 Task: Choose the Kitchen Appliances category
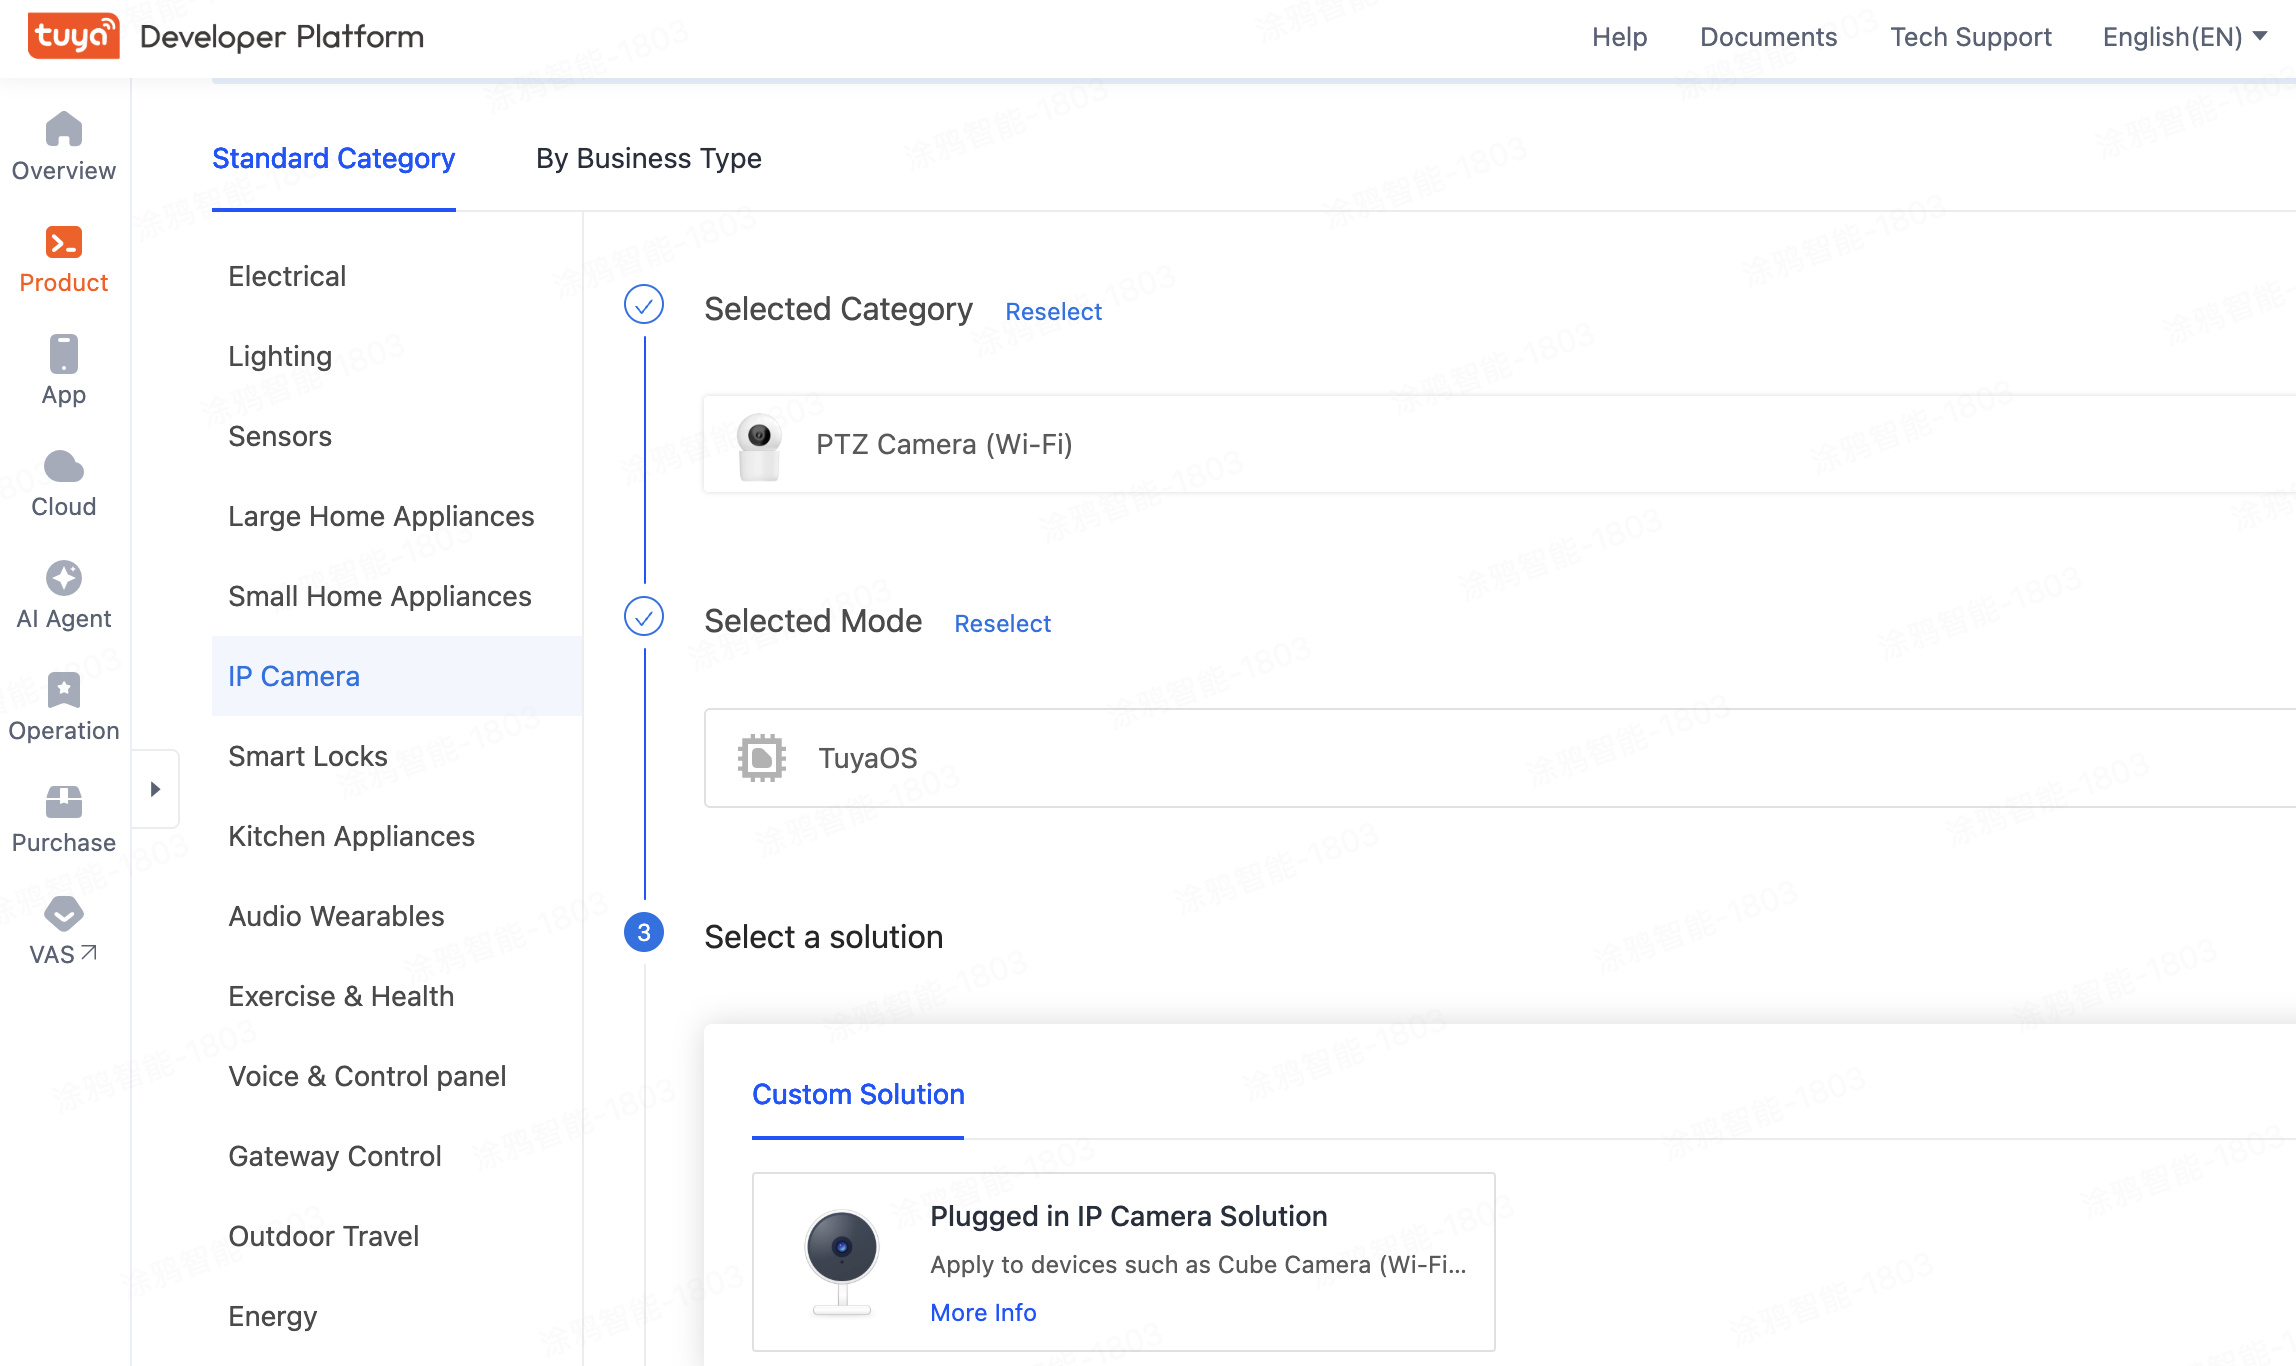click(397, 836)
